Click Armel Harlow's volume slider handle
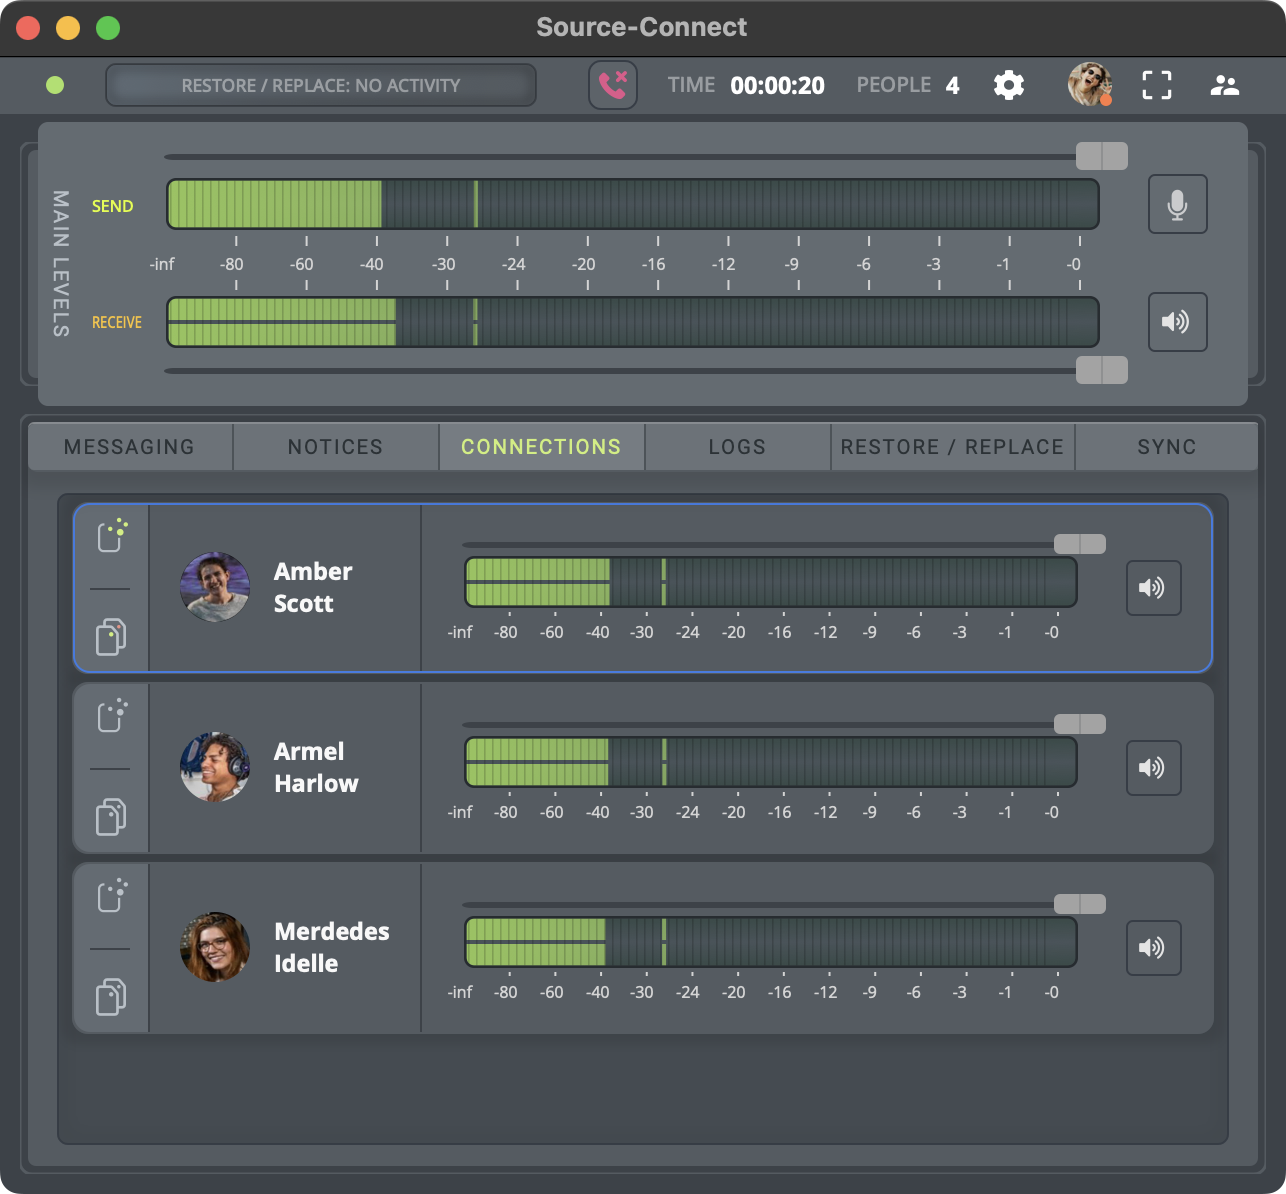This screenshot has height=1194, width=1286. coord(1079,724)
